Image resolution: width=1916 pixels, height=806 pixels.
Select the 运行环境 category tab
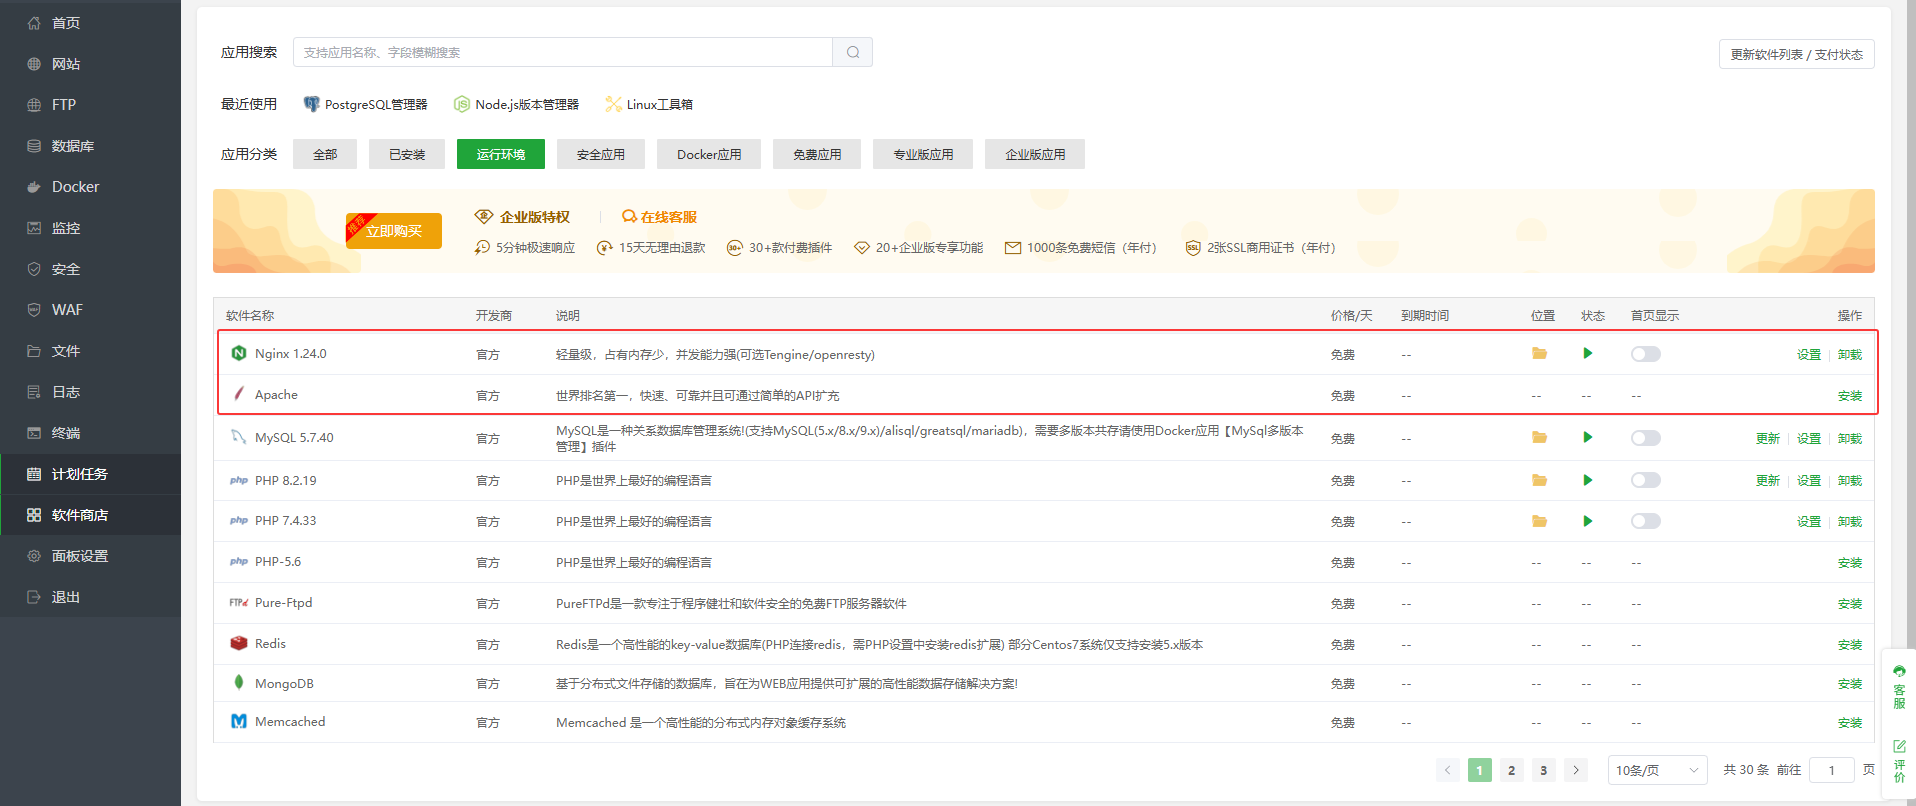pyautogui.click(x=501, y=154)
